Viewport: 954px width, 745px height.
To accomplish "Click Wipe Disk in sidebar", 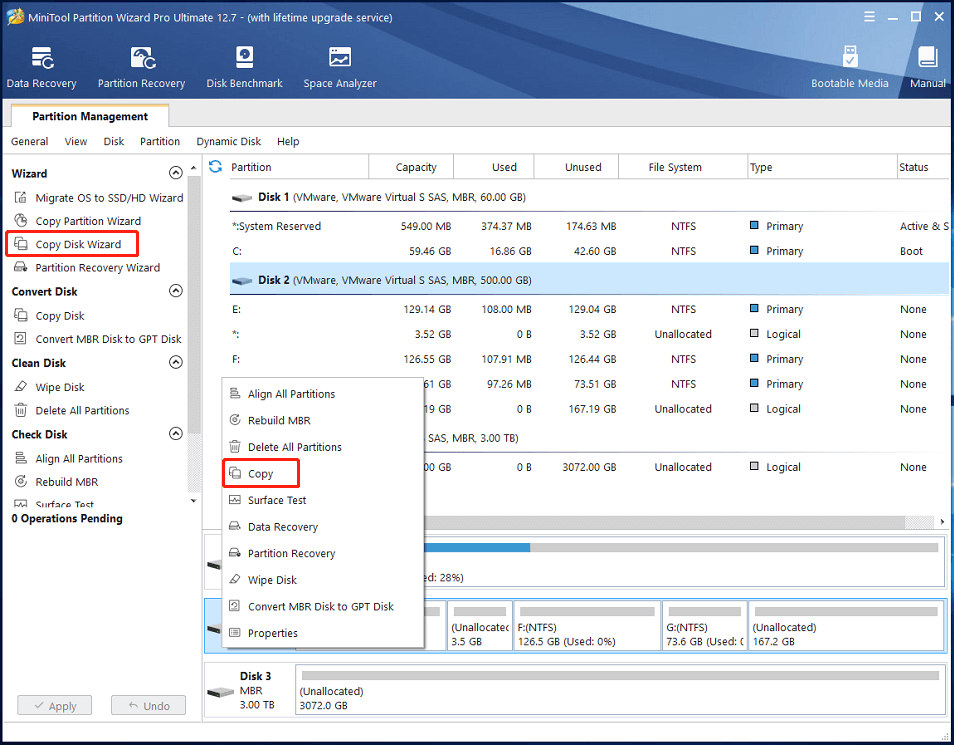I will pos(49,387).
